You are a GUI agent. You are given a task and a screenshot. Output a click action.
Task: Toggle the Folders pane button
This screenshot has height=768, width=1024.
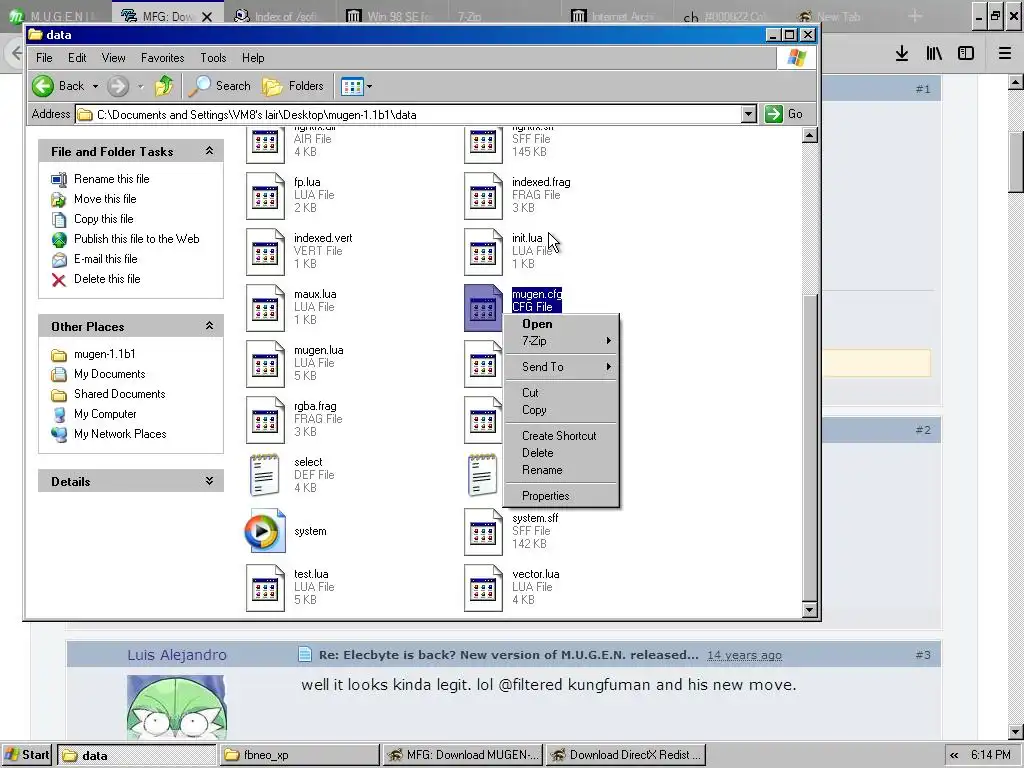[x=293, y=86]
